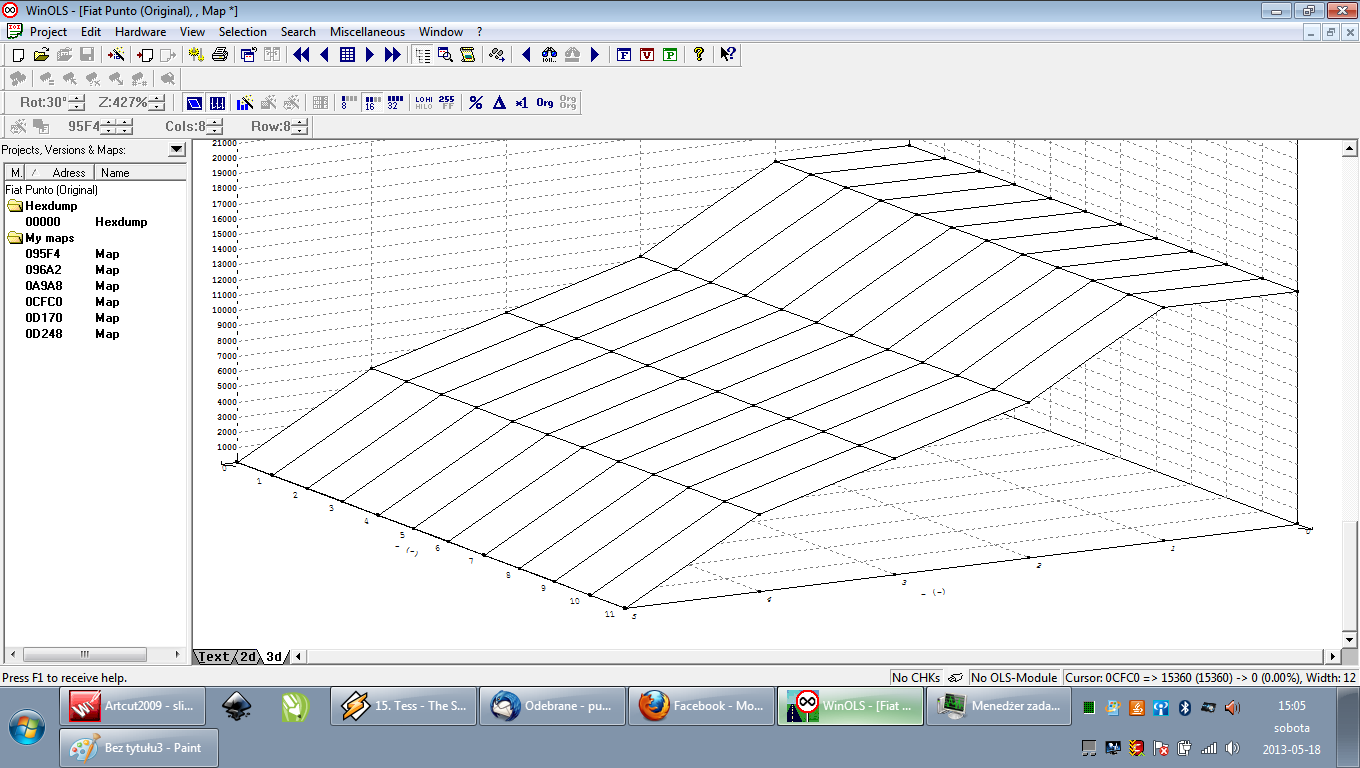Open the Projects, Versions & Maps dropdown

[177, 150]
